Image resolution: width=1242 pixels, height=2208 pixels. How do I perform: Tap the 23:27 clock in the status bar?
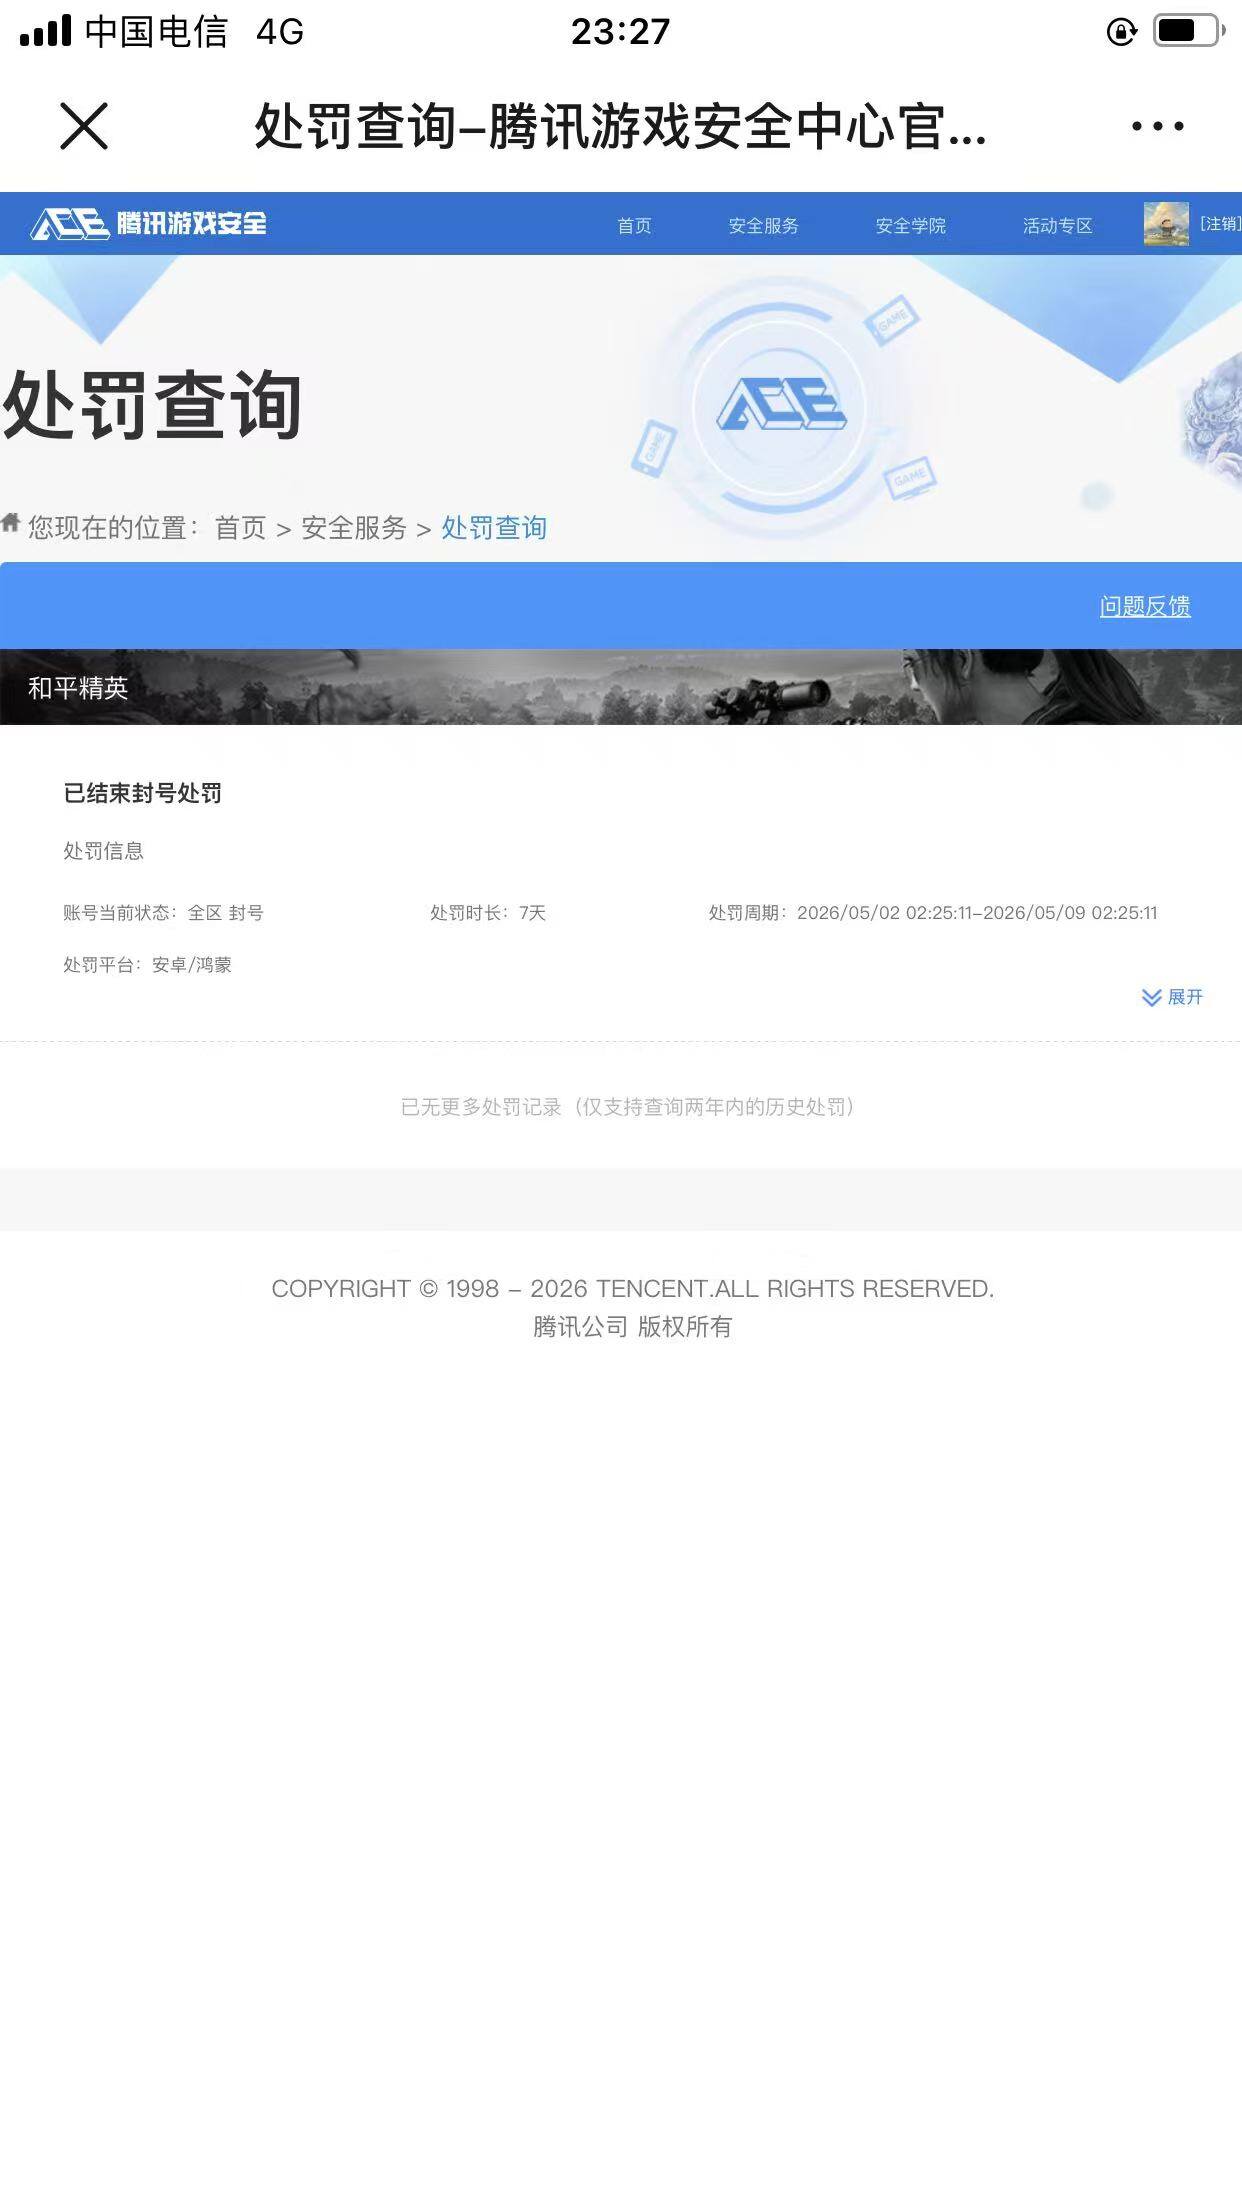[620, 32]
